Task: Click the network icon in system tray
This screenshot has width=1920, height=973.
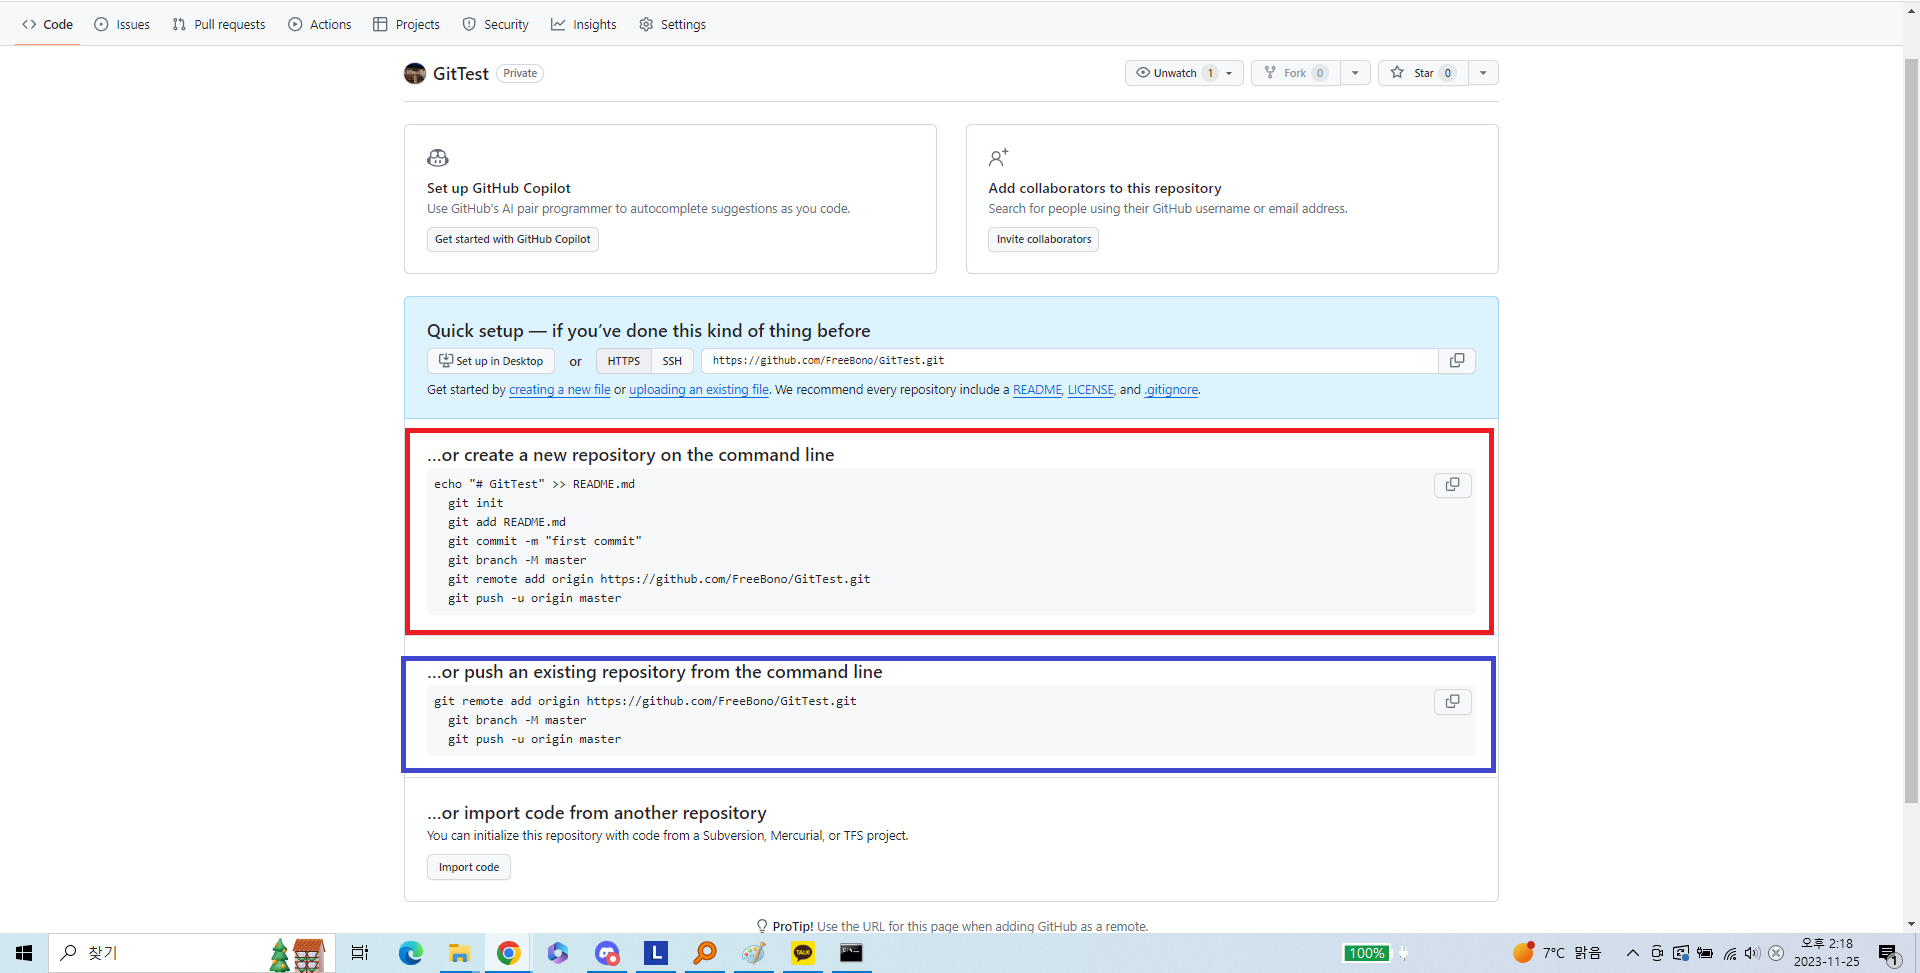Action: [x=1729, y=953]
